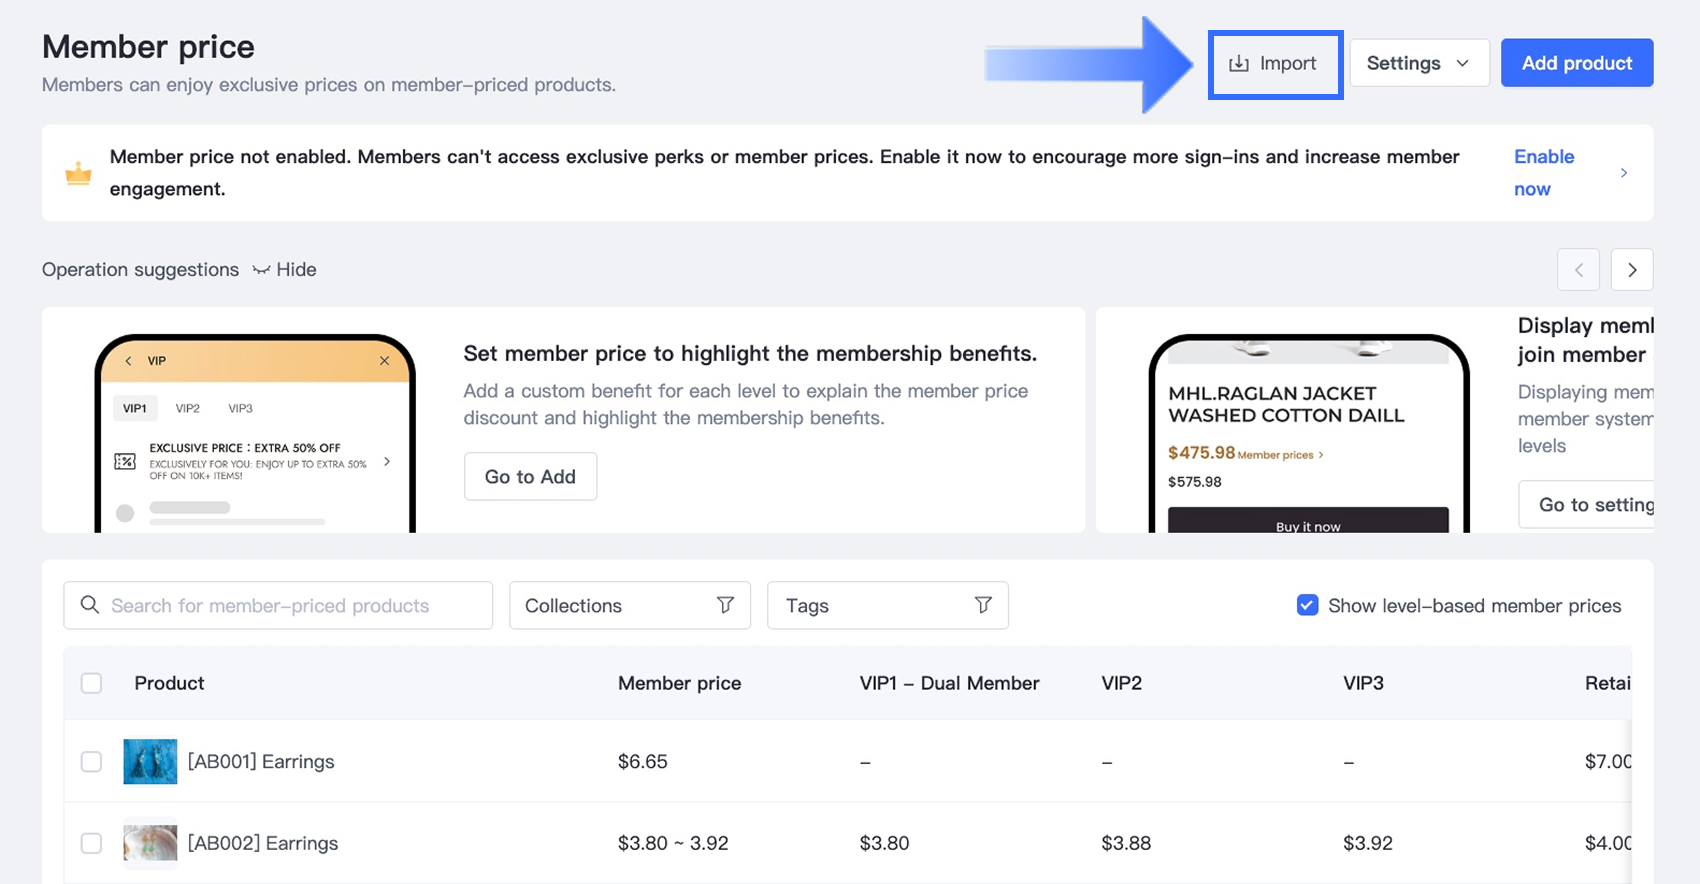Select all products with the header checkbox
The image size is (1700, 884).
(x=91, y=683)
